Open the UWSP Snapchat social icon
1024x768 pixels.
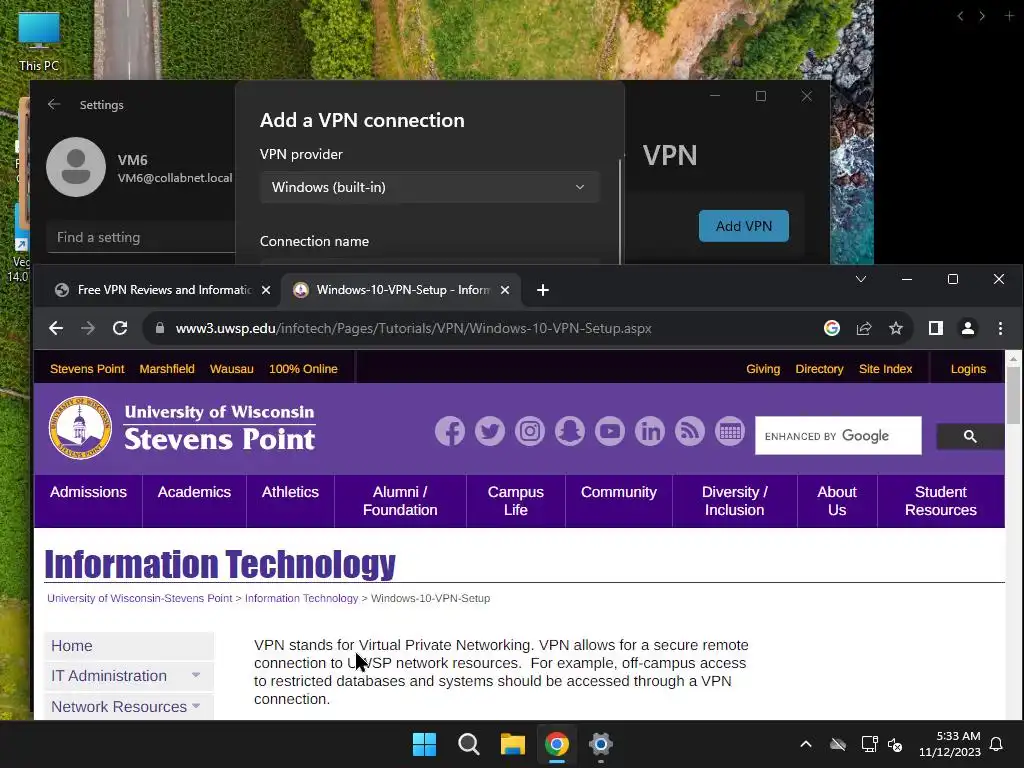569,432
